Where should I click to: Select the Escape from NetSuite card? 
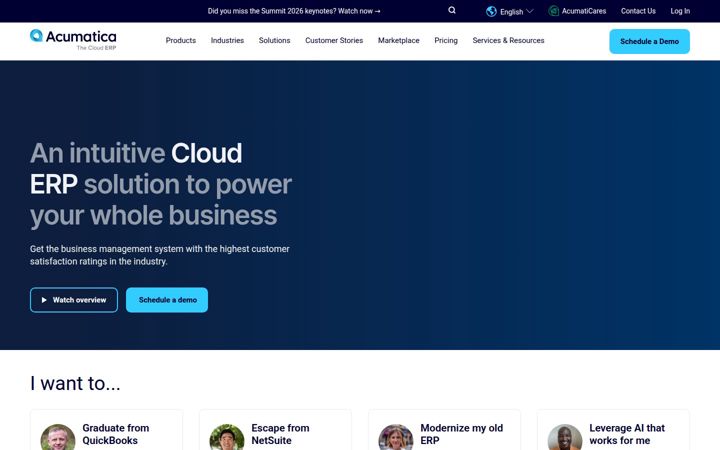pyautogui.click(x=276, y=430)
